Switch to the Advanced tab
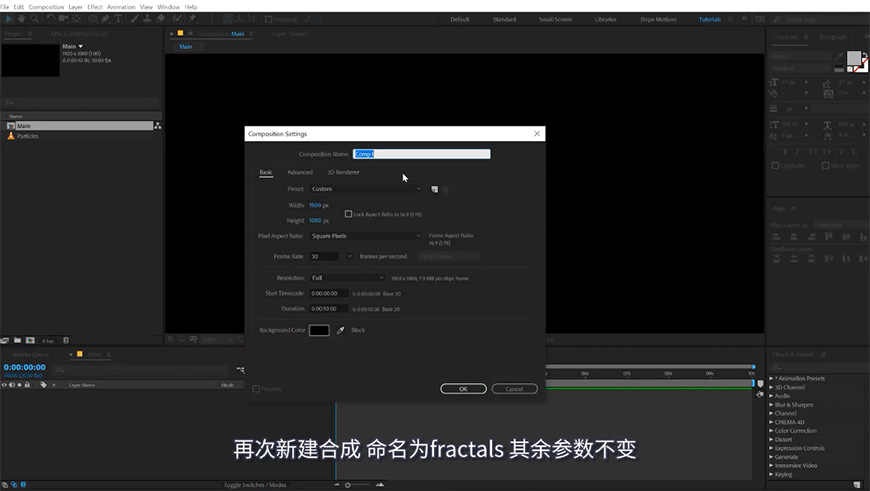Viewport: 870px width, 491px height. [300, 172]
